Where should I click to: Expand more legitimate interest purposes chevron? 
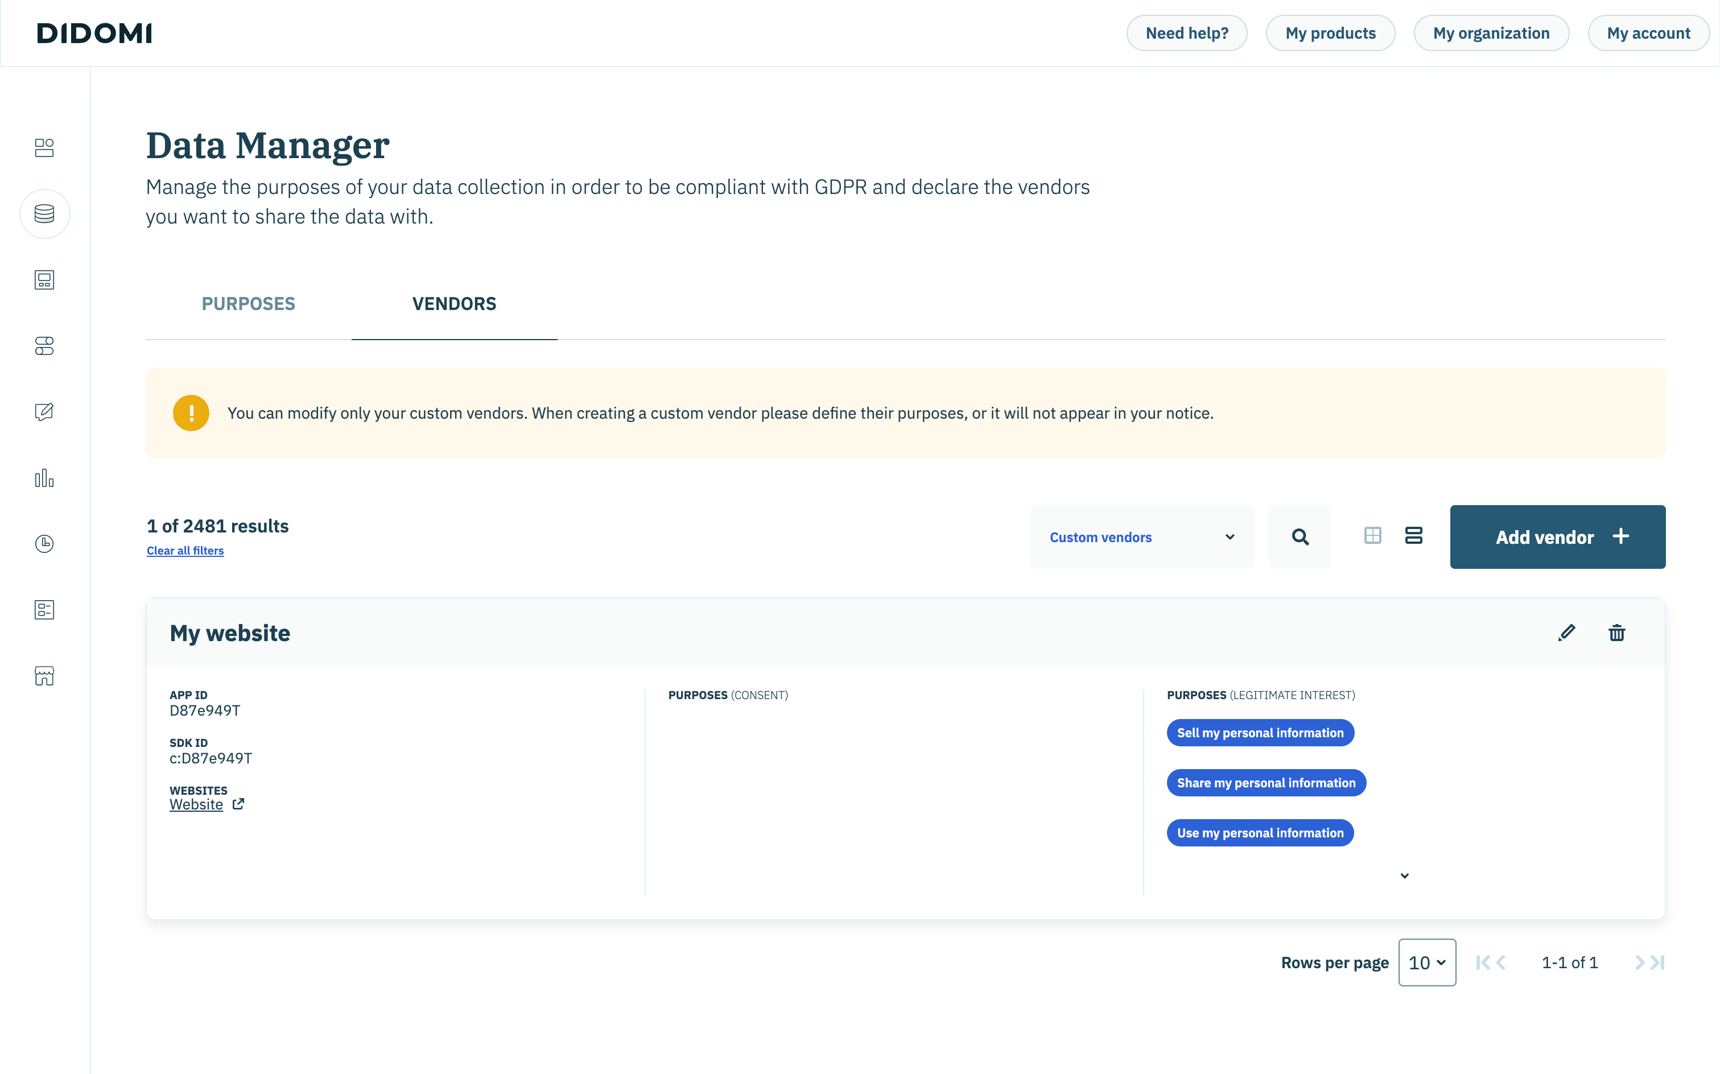tap(1404, 874)
